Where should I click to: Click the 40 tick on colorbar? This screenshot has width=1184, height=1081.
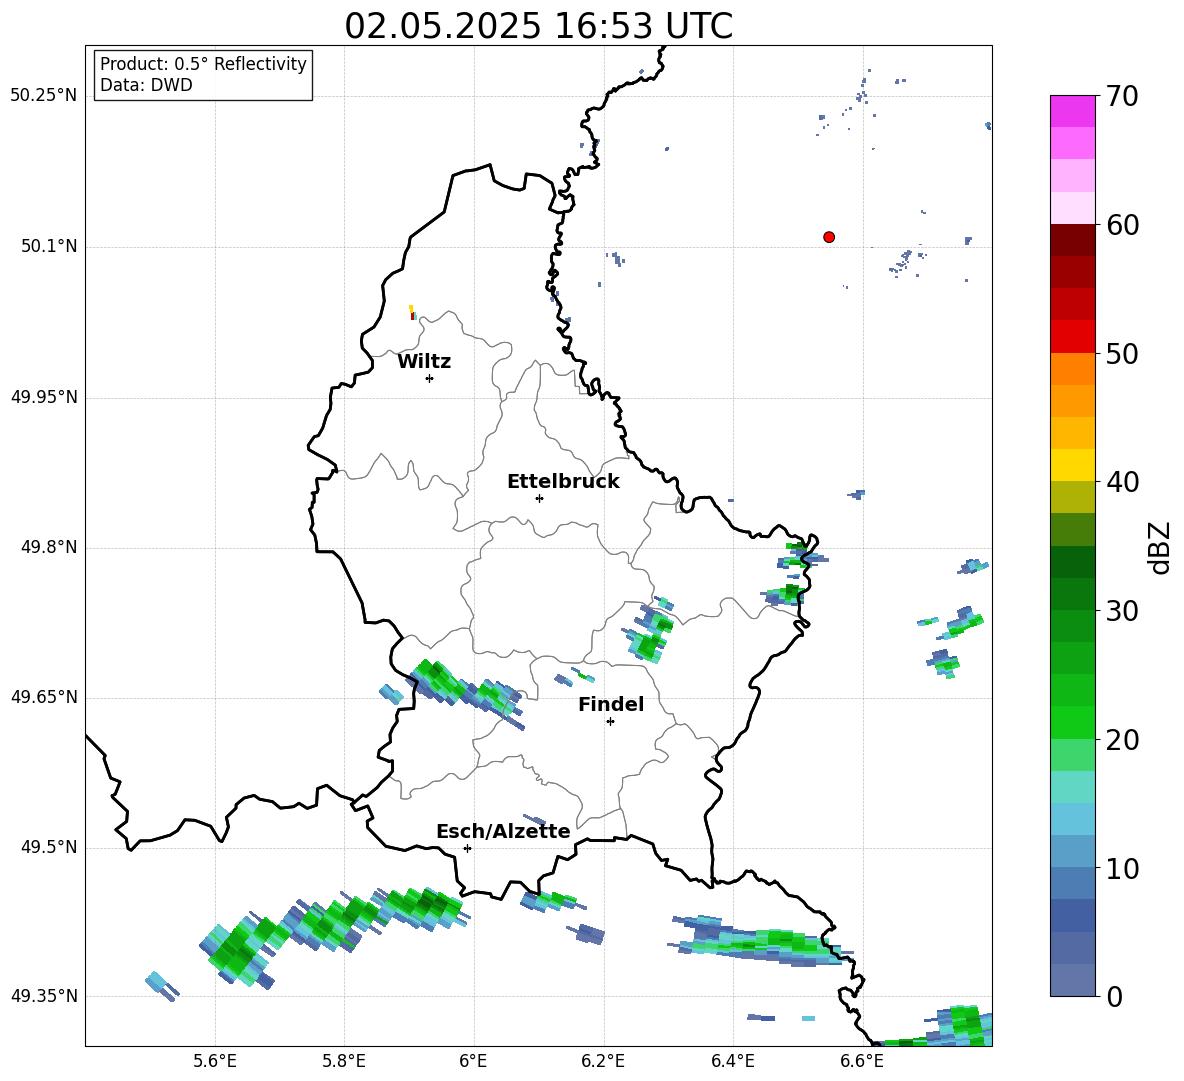[x=1122, y=482]
